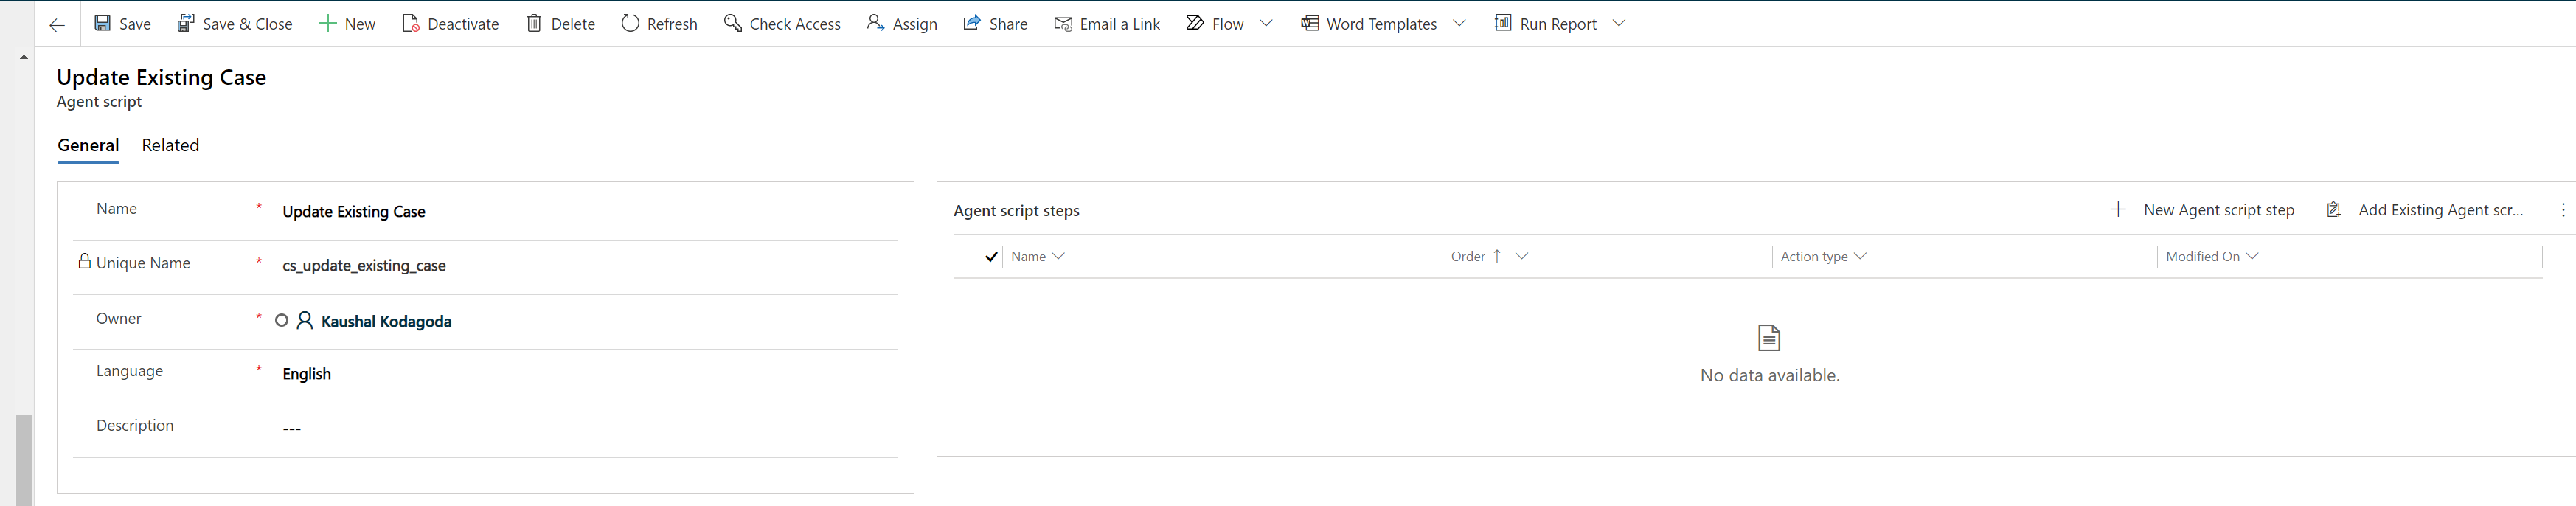Click Email a Link
The height and width of the screenshot is (506, 2576).
pos(1107,24)
